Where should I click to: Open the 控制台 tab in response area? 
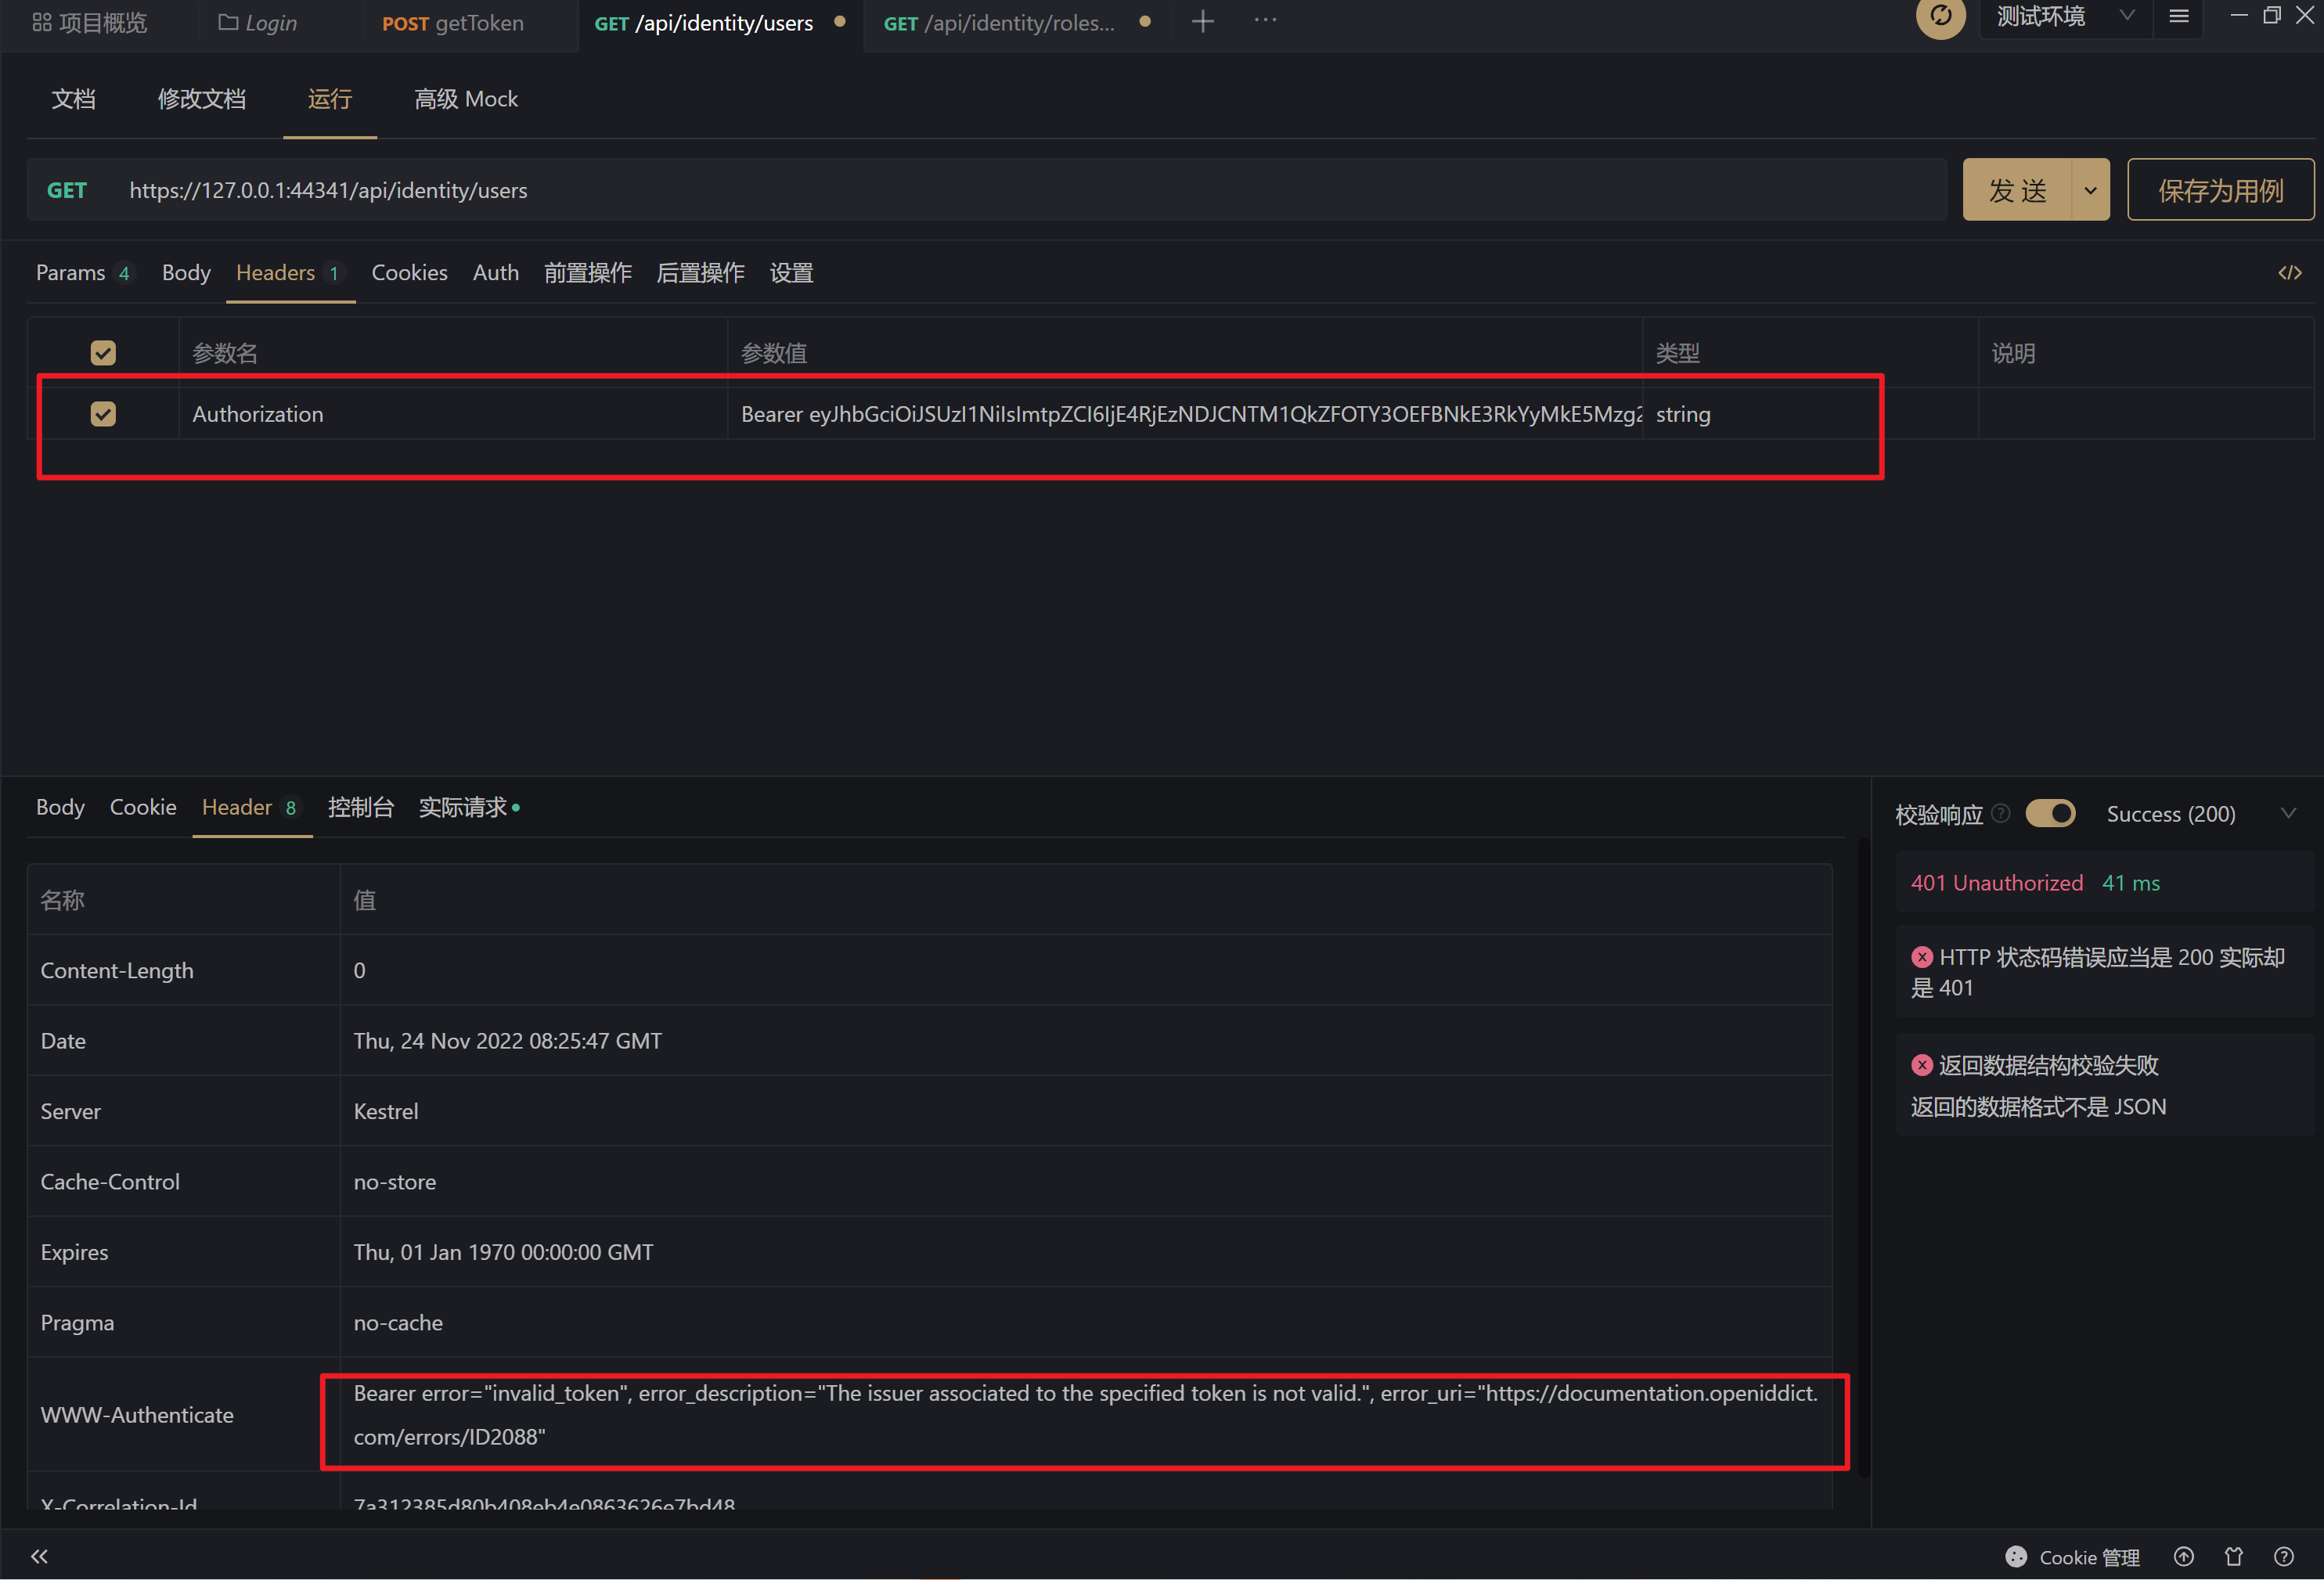361,807
